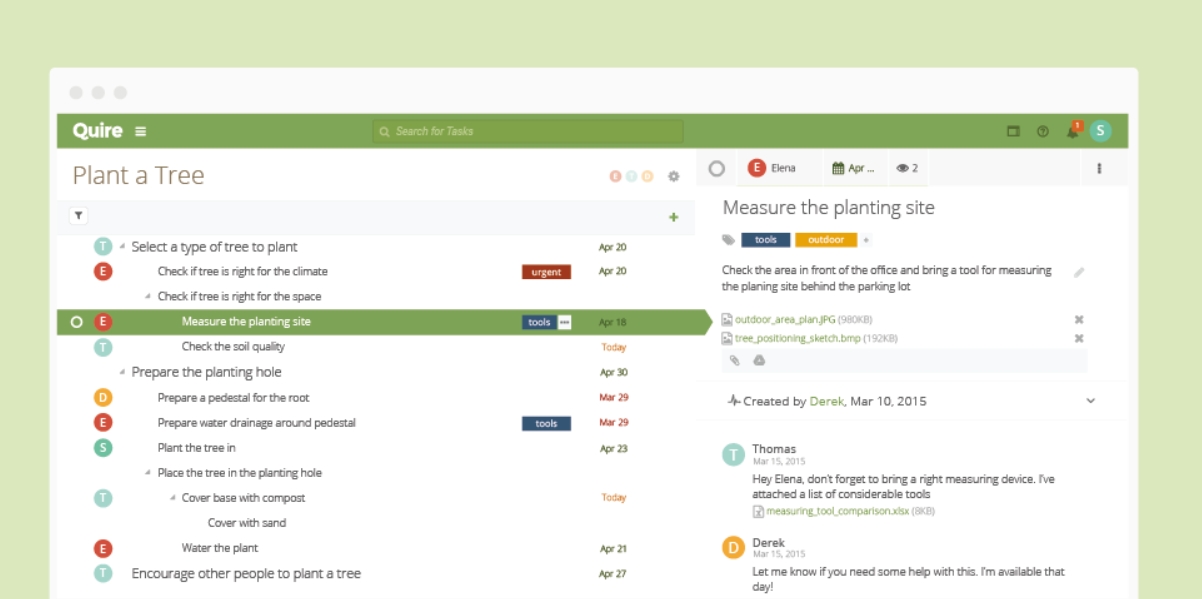Click the T avatar on Select a type of tree row
This screenshot has width=1202, height=599.
(x=103, y=247)
